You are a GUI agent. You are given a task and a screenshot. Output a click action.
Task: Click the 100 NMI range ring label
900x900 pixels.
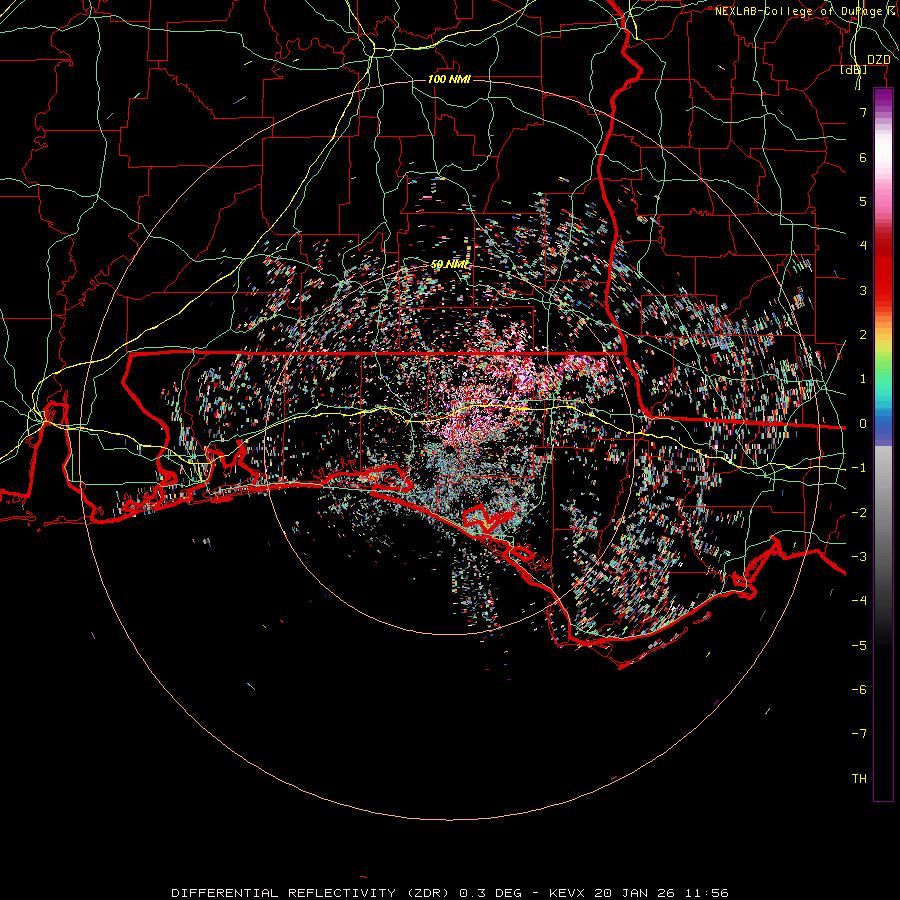point(449,79)
